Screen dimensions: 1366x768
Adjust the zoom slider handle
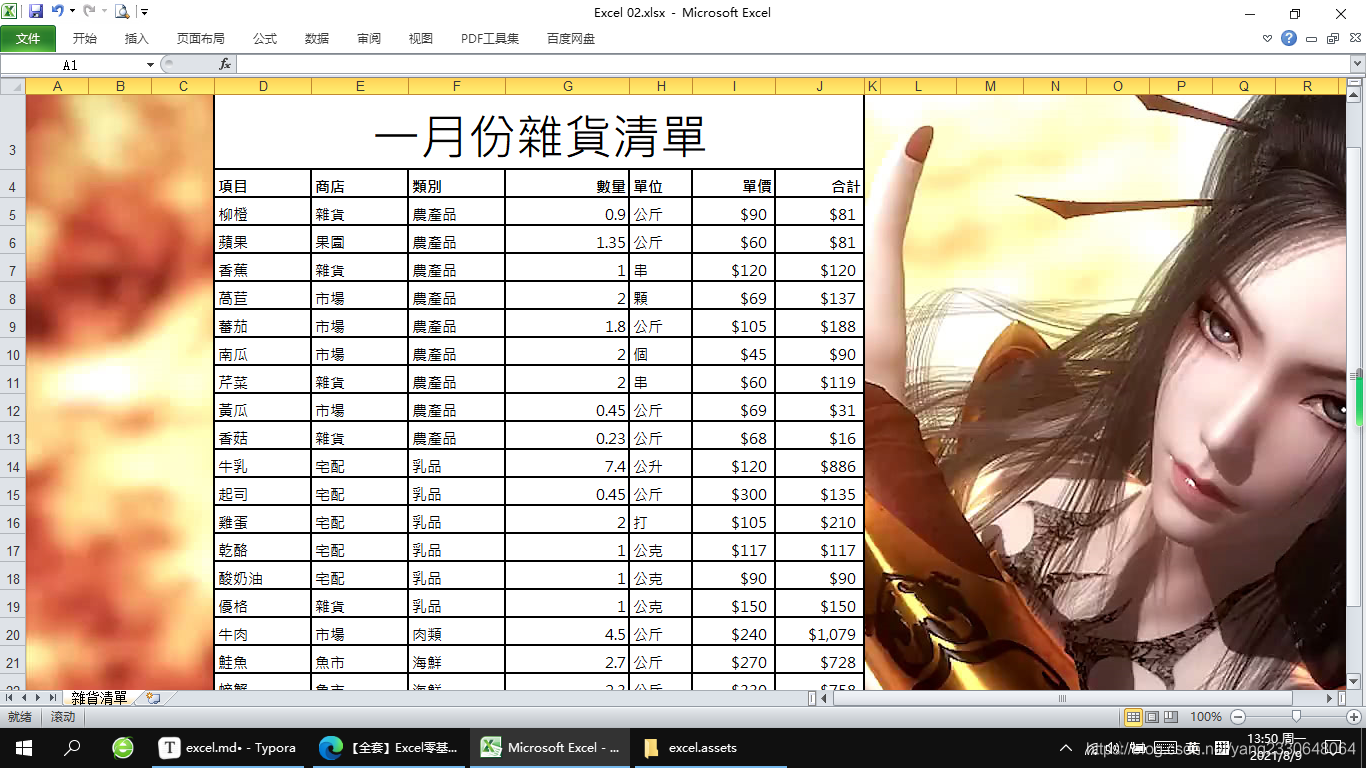tap(1296, 717)
